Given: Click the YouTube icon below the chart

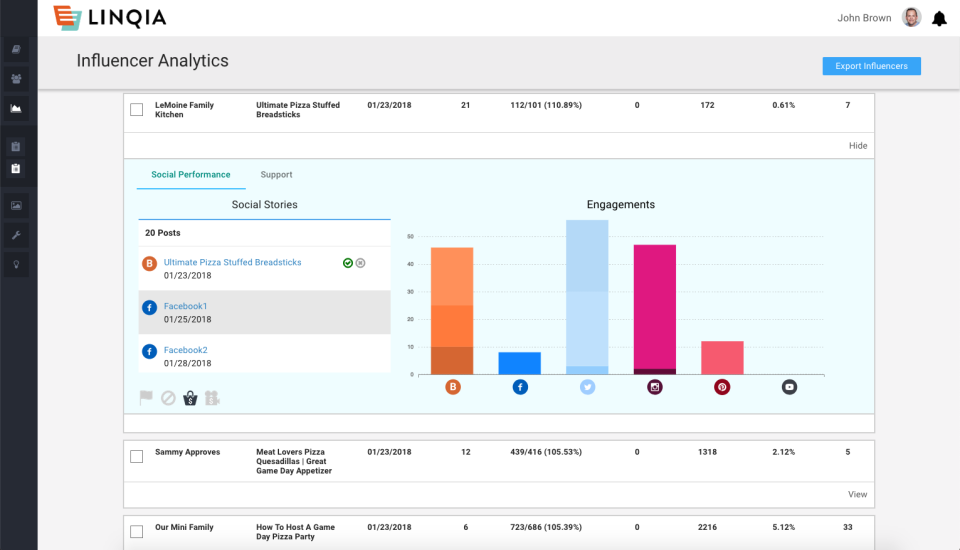Looking at the screenshot, I should [x=789, y=387].
